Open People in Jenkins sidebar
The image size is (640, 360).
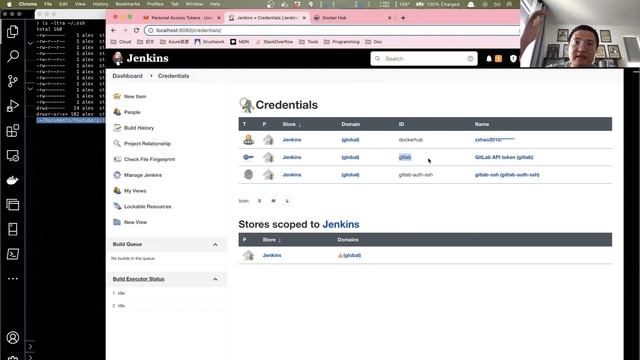(132, 112)
